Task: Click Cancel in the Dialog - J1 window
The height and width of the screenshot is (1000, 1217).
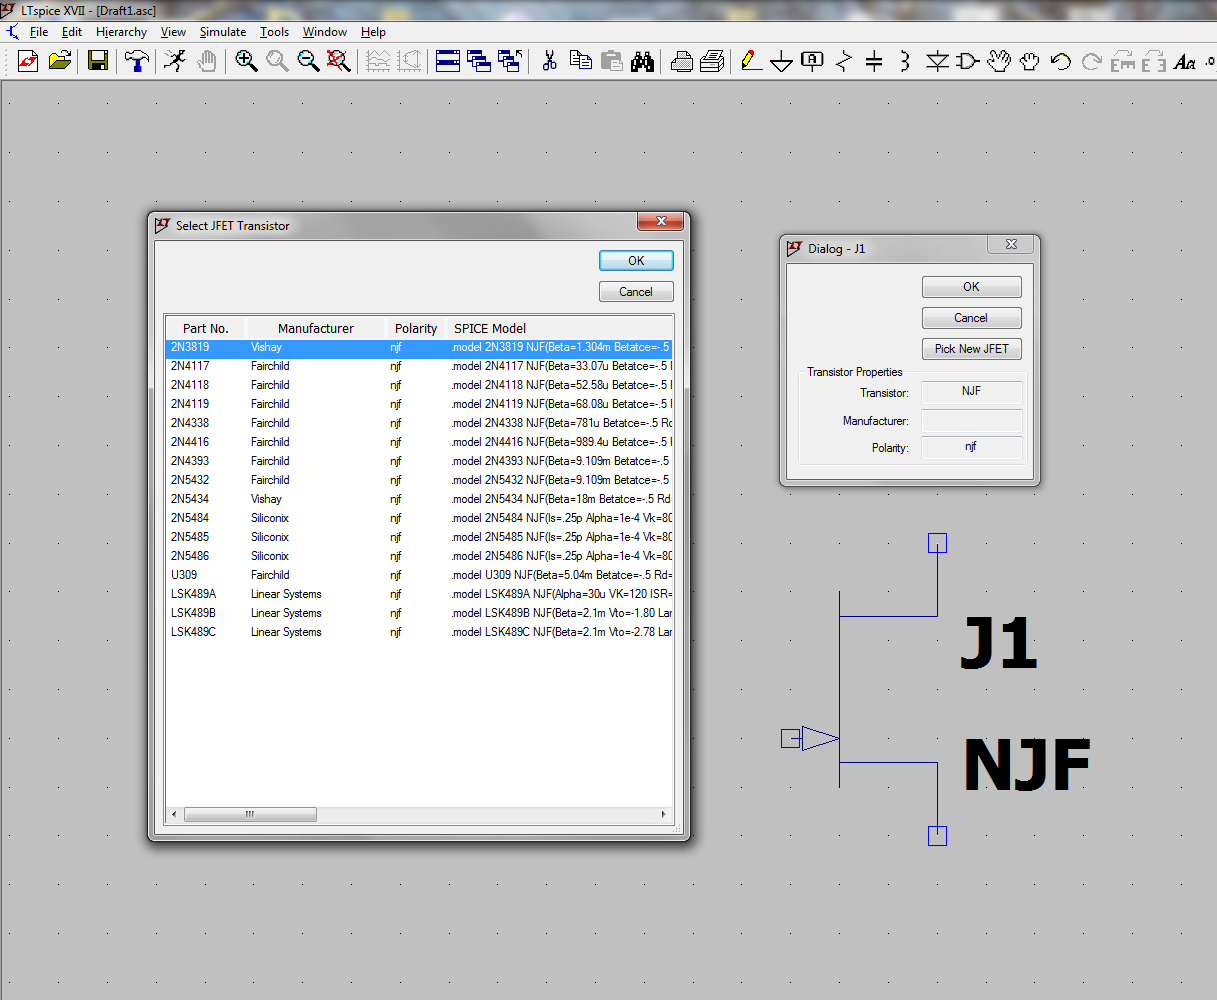Action: coord(971,318)
